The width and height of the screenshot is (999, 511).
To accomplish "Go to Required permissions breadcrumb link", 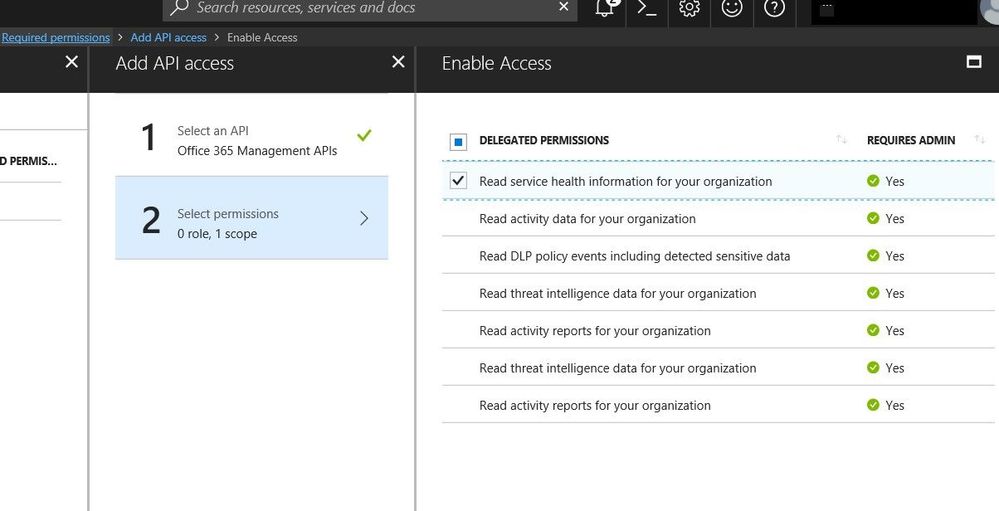I will click(56, 38).
